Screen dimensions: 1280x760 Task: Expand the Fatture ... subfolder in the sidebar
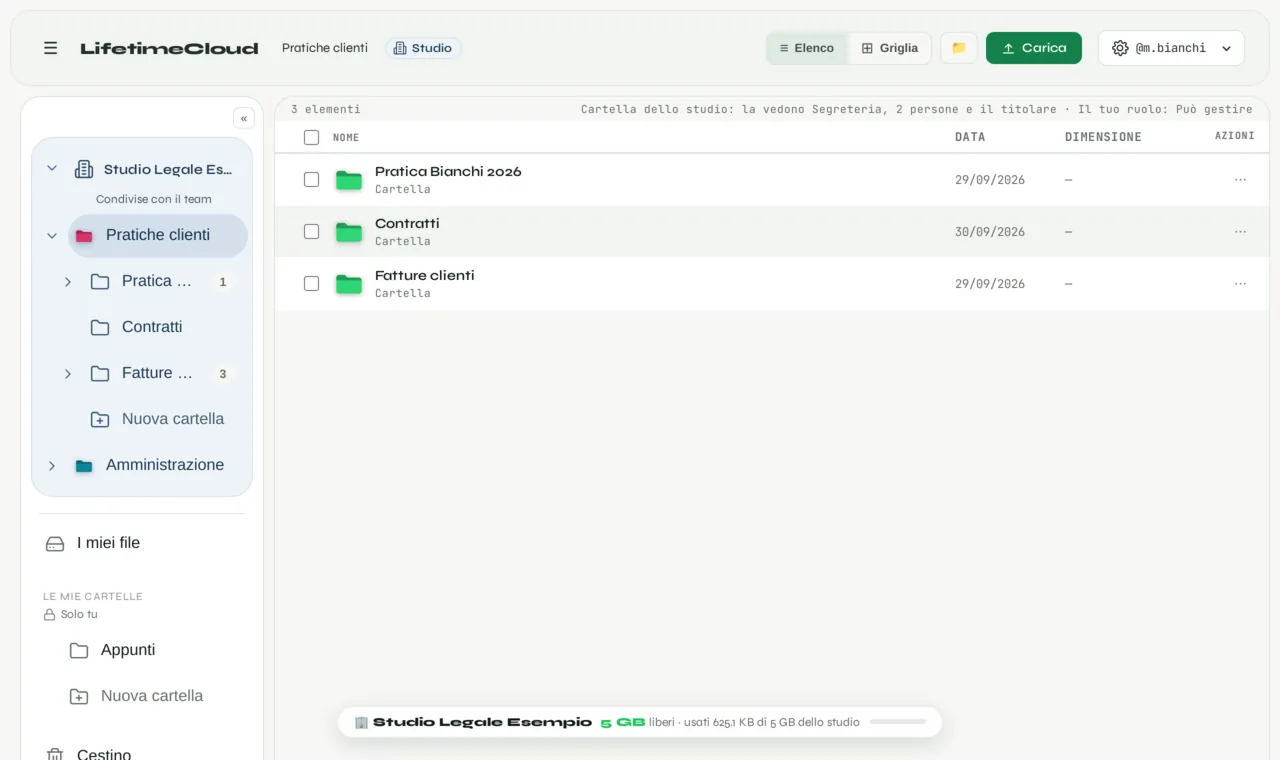pyautogui.click(x=68, y=374)
